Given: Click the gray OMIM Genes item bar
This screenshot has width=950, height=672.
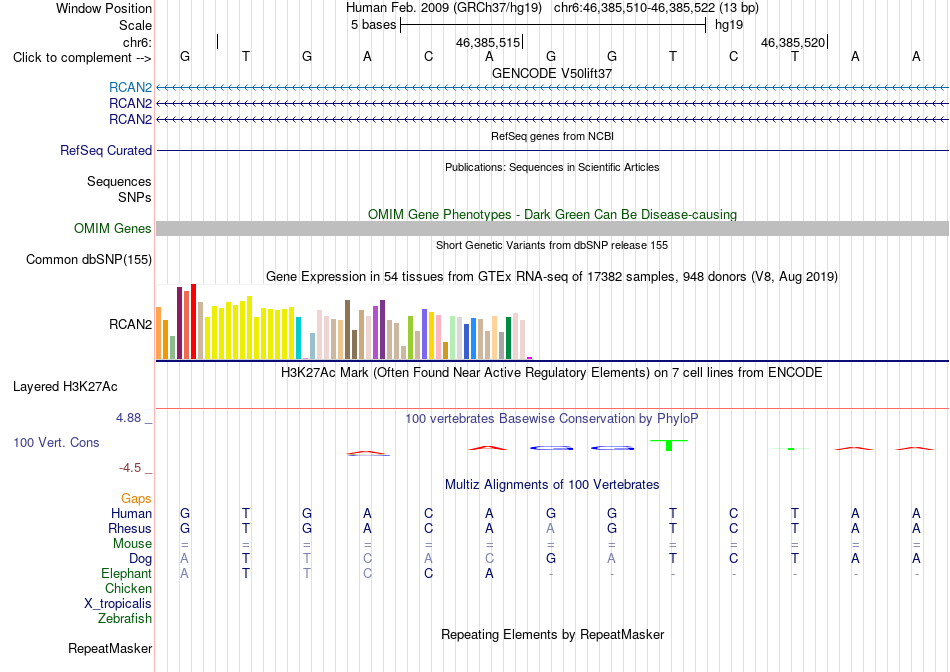Looking at the screenshot, I should click(x=553, y=228).
